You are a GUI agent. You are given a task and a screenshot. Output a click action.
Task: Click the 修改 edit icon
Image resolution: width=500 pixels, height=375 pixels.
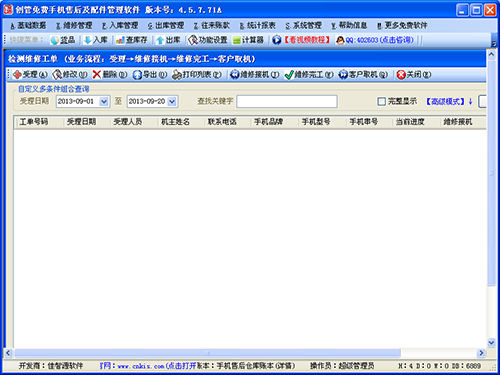coord(57,75)
